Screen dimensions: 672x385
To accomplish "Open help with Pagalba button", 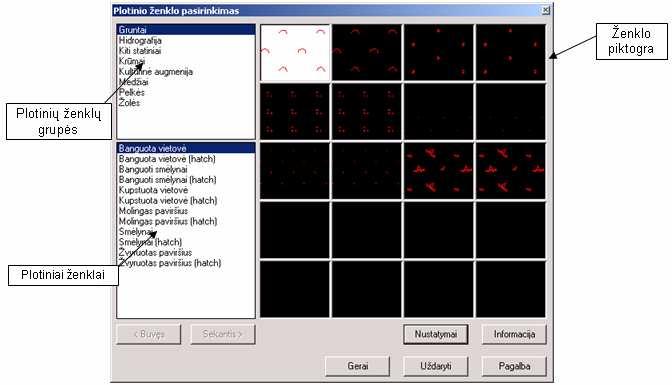I will point(514,366).
